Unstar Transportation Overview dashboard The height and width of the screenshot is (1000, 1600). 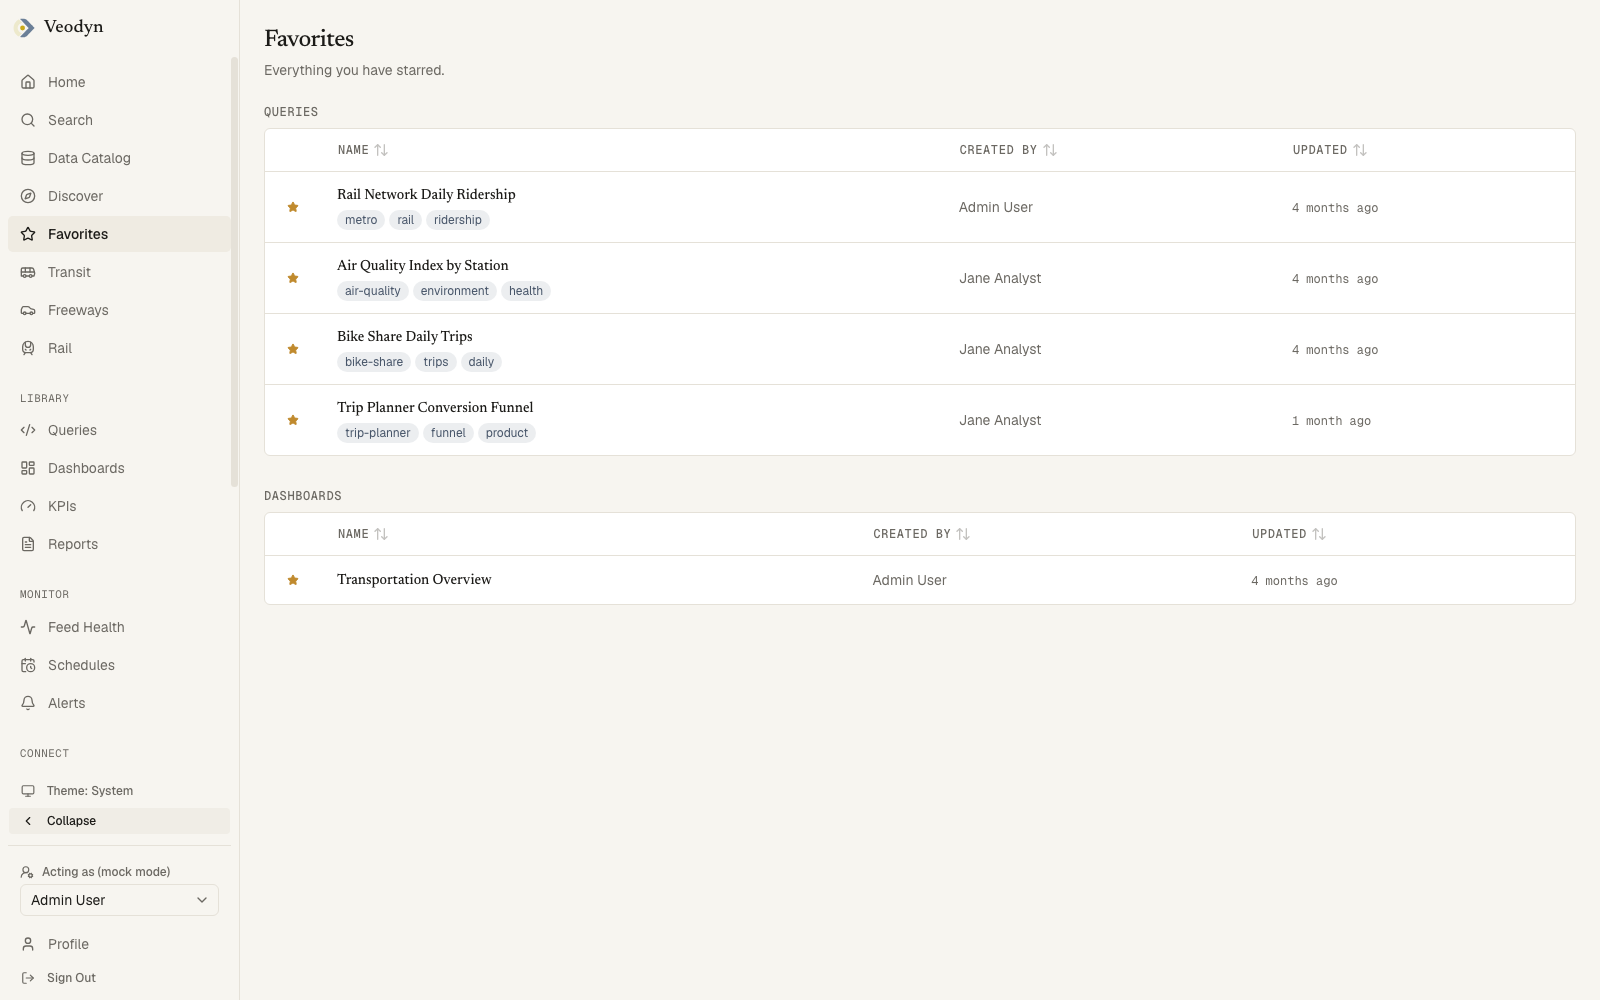(x=293, y=580)
